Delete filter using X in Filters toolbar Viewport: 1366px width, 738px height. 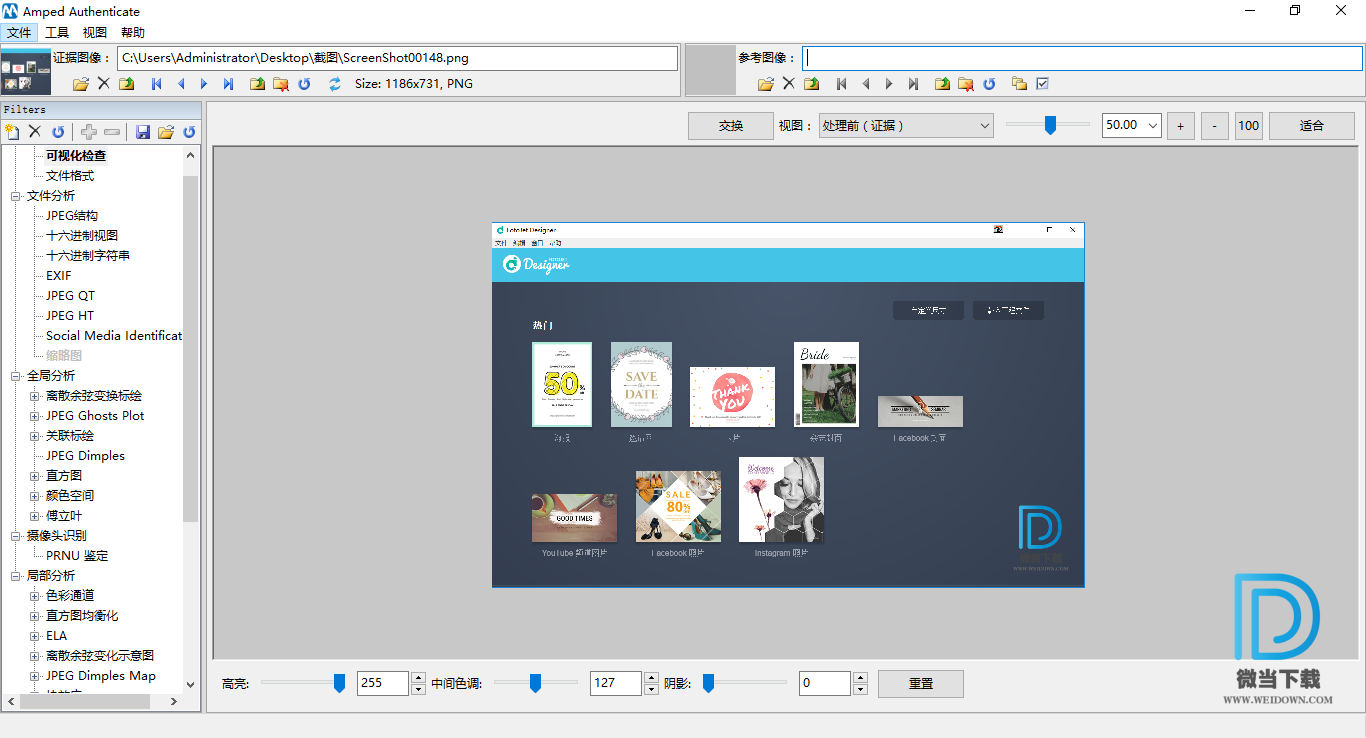(35, 132)
